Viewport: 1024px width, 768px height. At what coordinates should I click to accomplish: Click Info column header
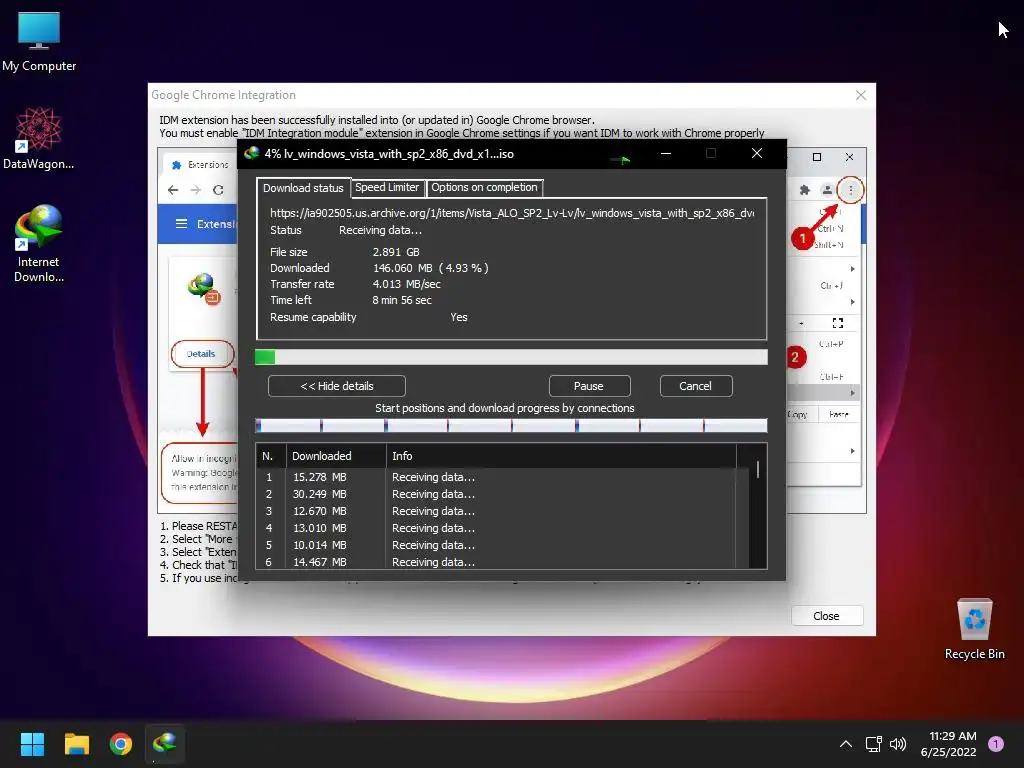(x=561, y=456)
